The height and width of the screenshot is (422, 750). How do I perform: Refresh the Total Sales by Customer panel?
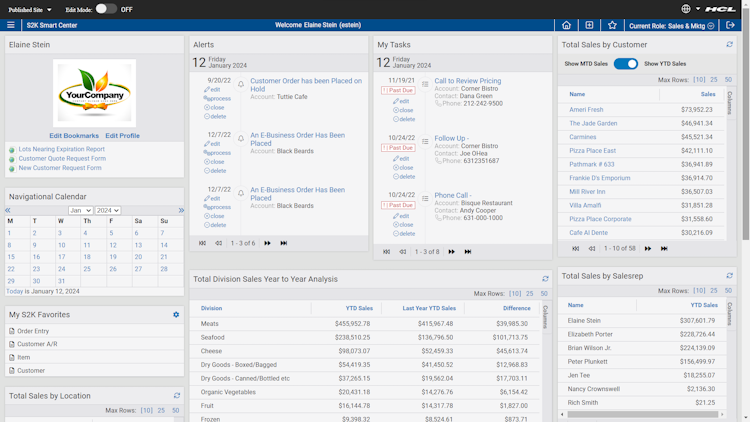click(x=729, y=44)
